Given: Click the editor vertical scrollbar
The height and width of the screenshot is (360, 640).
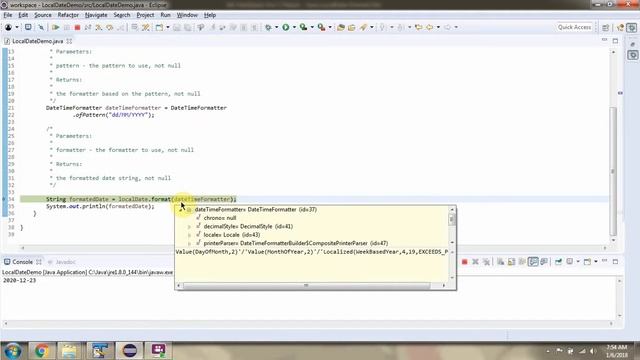Looking at the screenshot, I should point(613,171).
